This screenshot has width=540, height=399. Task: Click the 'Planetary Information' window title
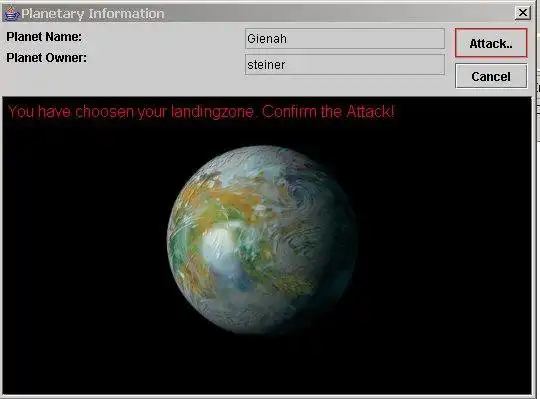point(93,14)
